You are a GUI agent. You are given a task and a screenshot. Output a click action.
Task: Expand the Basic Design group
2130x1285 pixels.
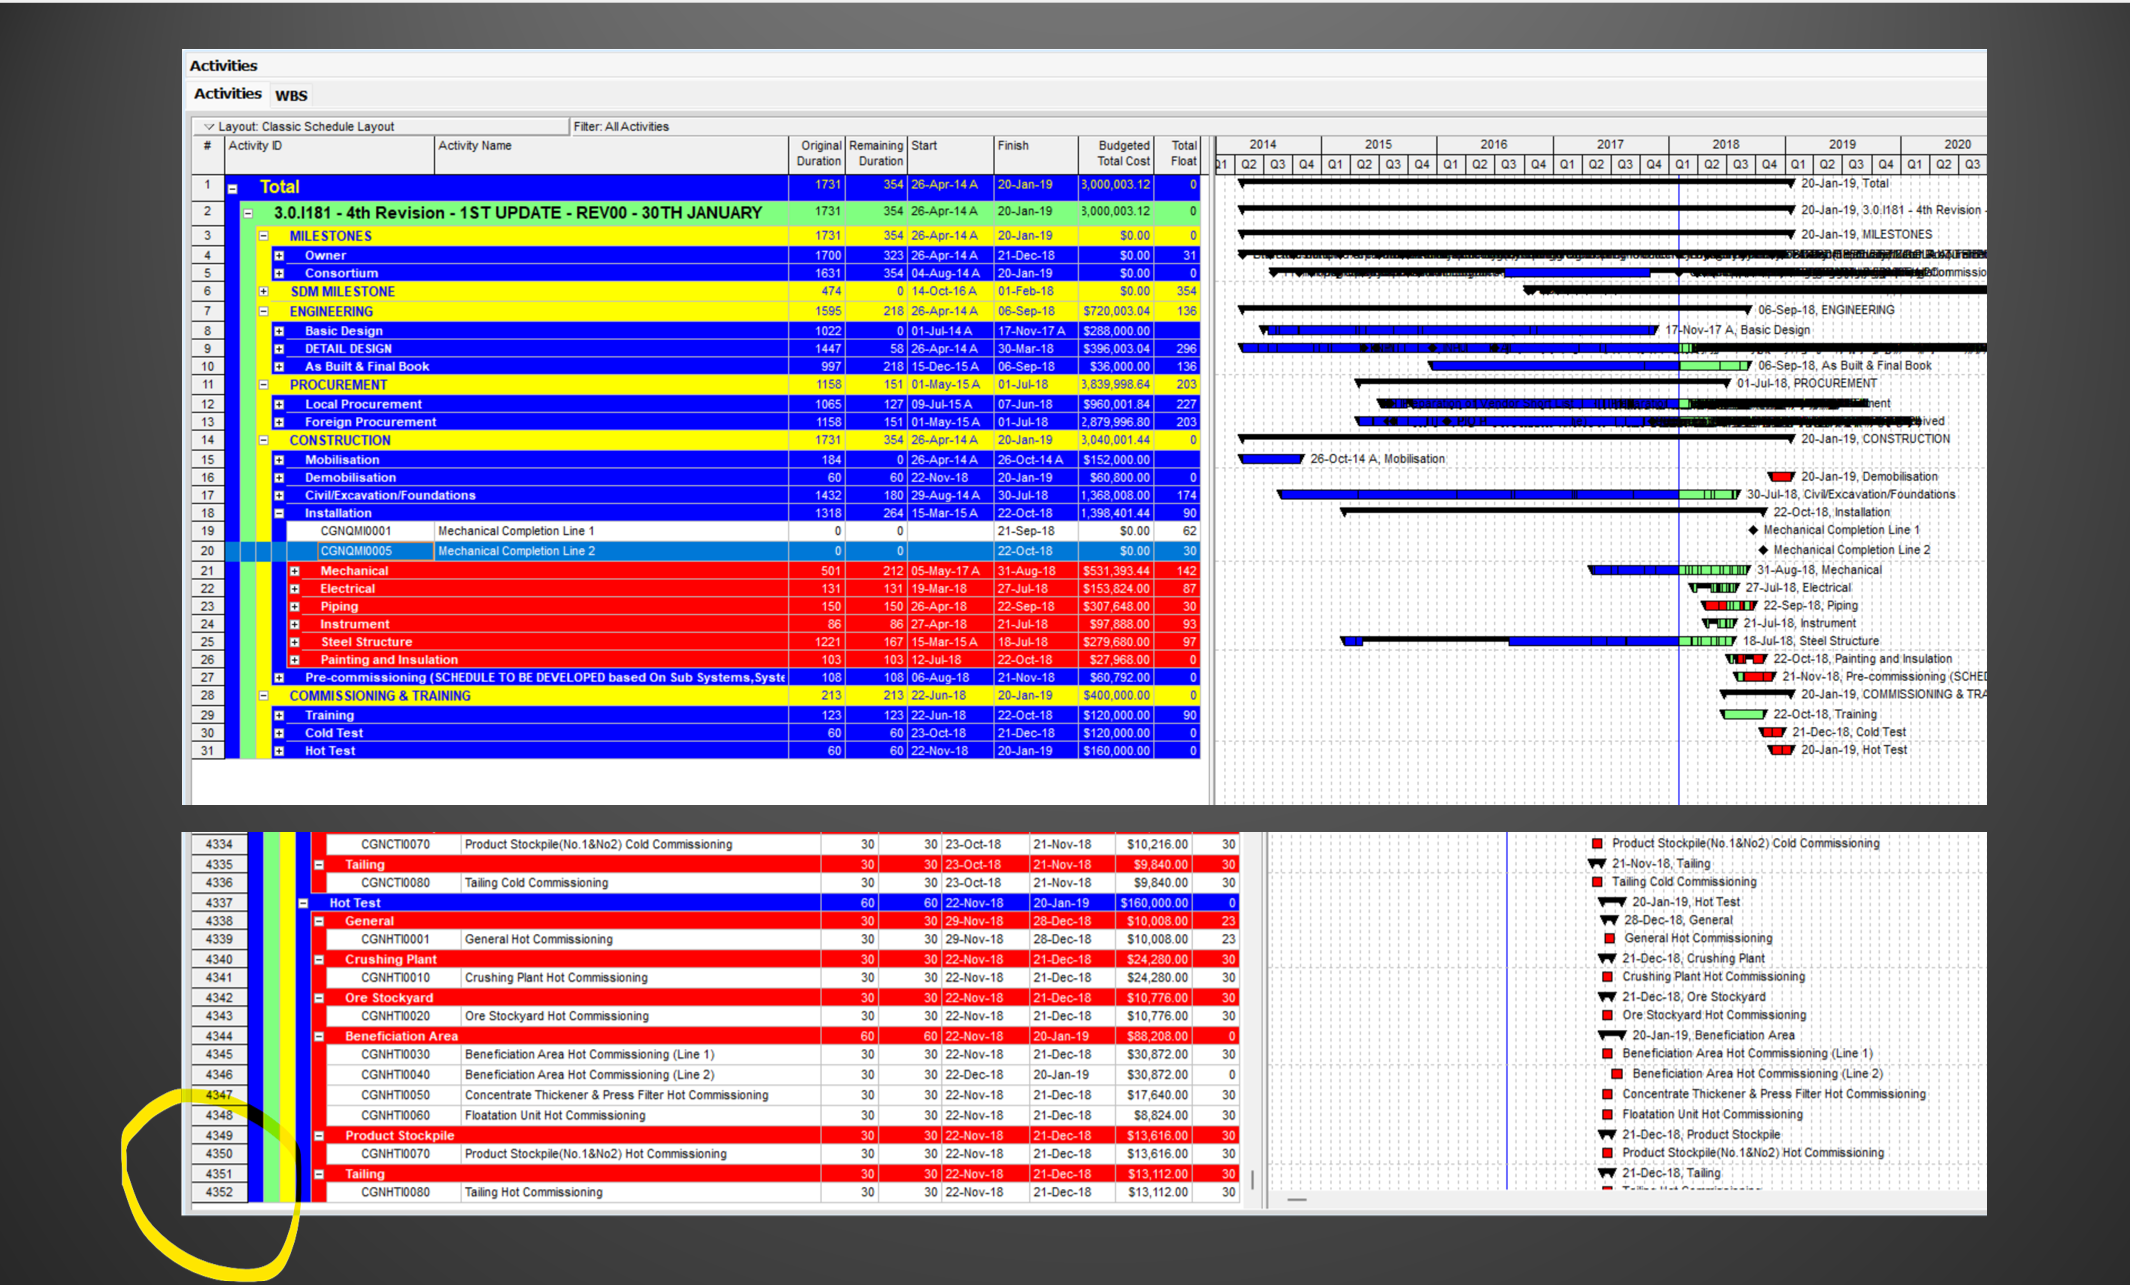coord(279,331)
